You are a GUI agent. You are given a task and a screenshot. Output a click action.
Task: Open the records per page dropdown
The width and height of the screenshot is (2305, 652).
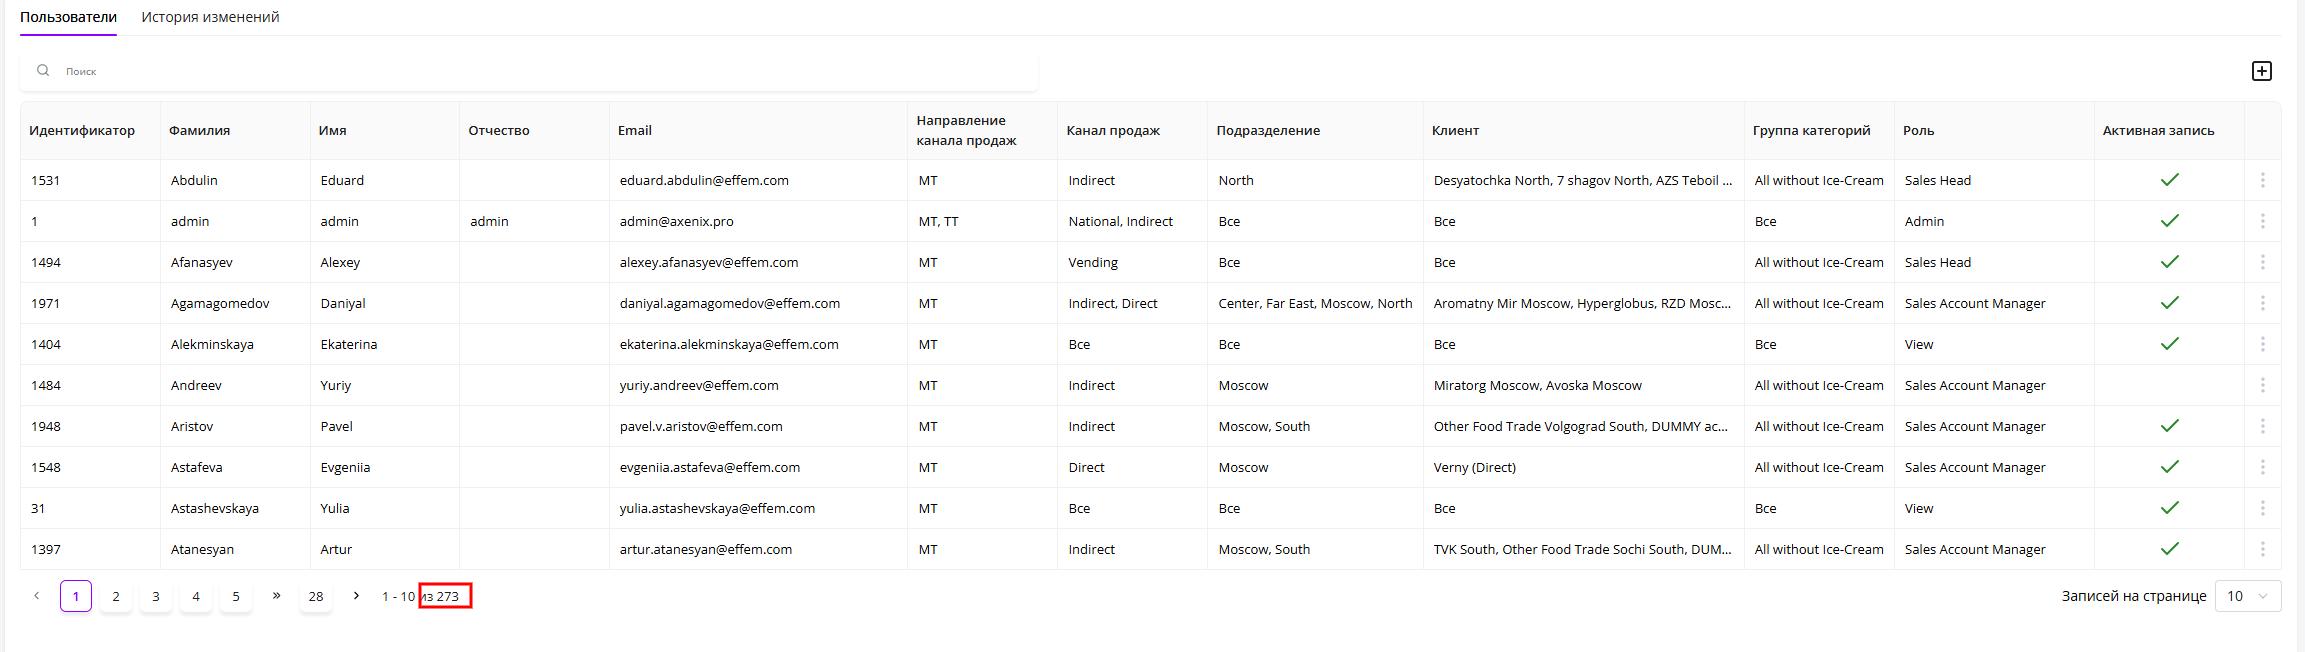2247,596
